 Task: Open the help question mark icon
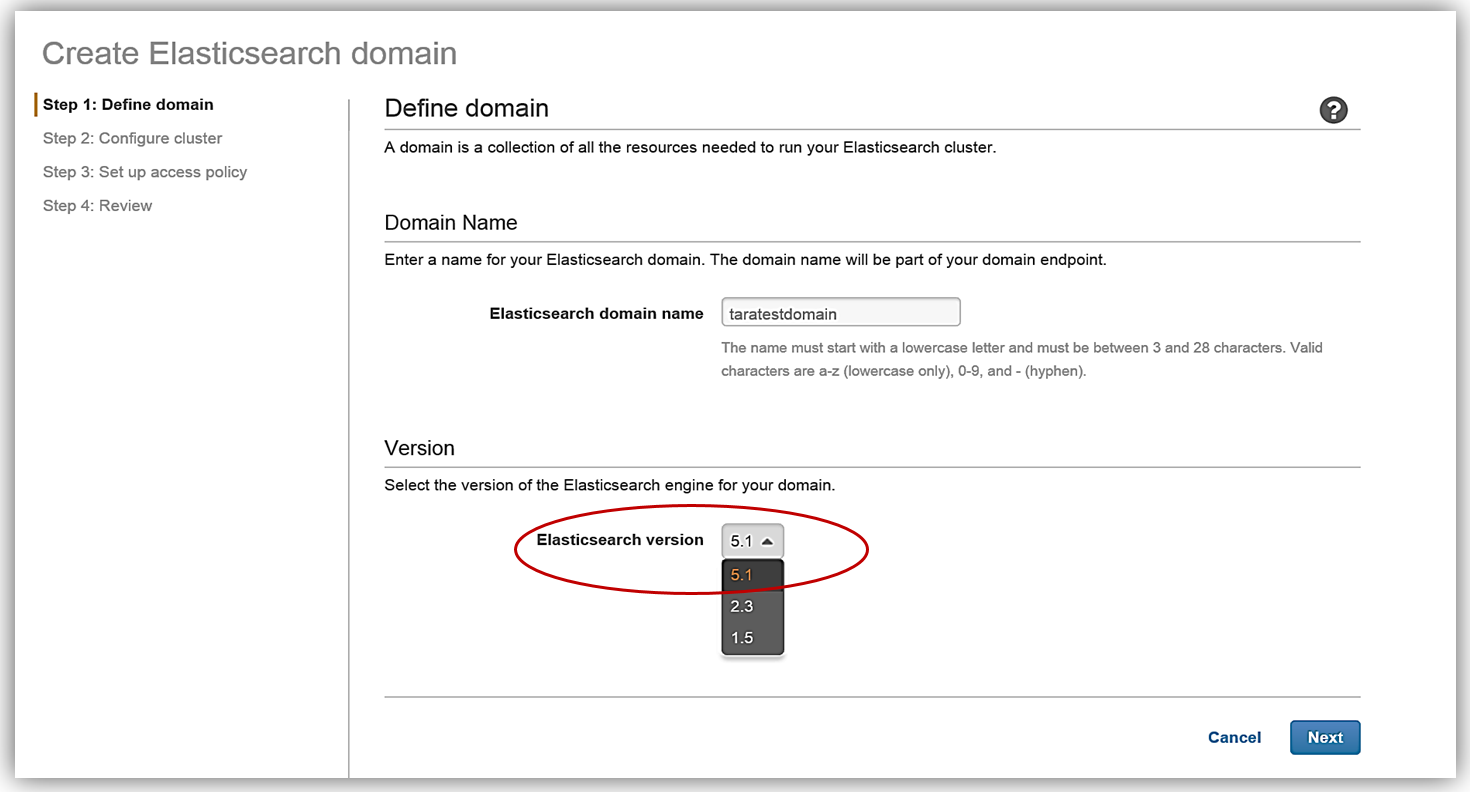1333,111
